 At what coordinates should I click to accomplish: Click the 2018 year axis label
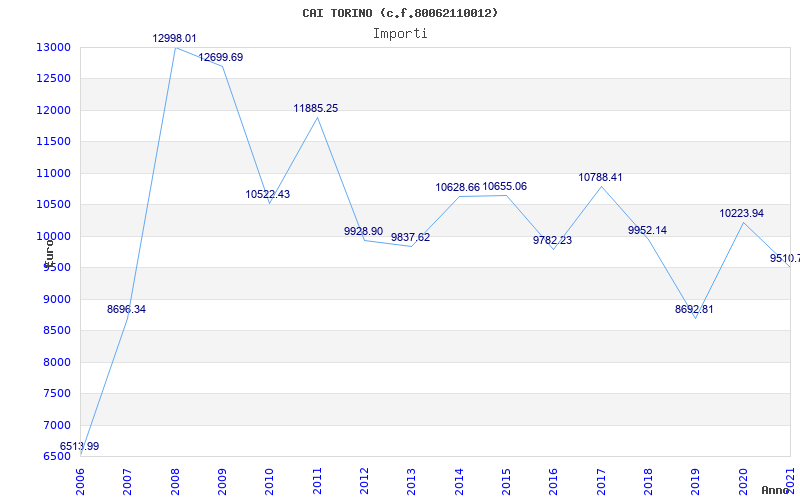pyautogui.click(x=648, y=481)
